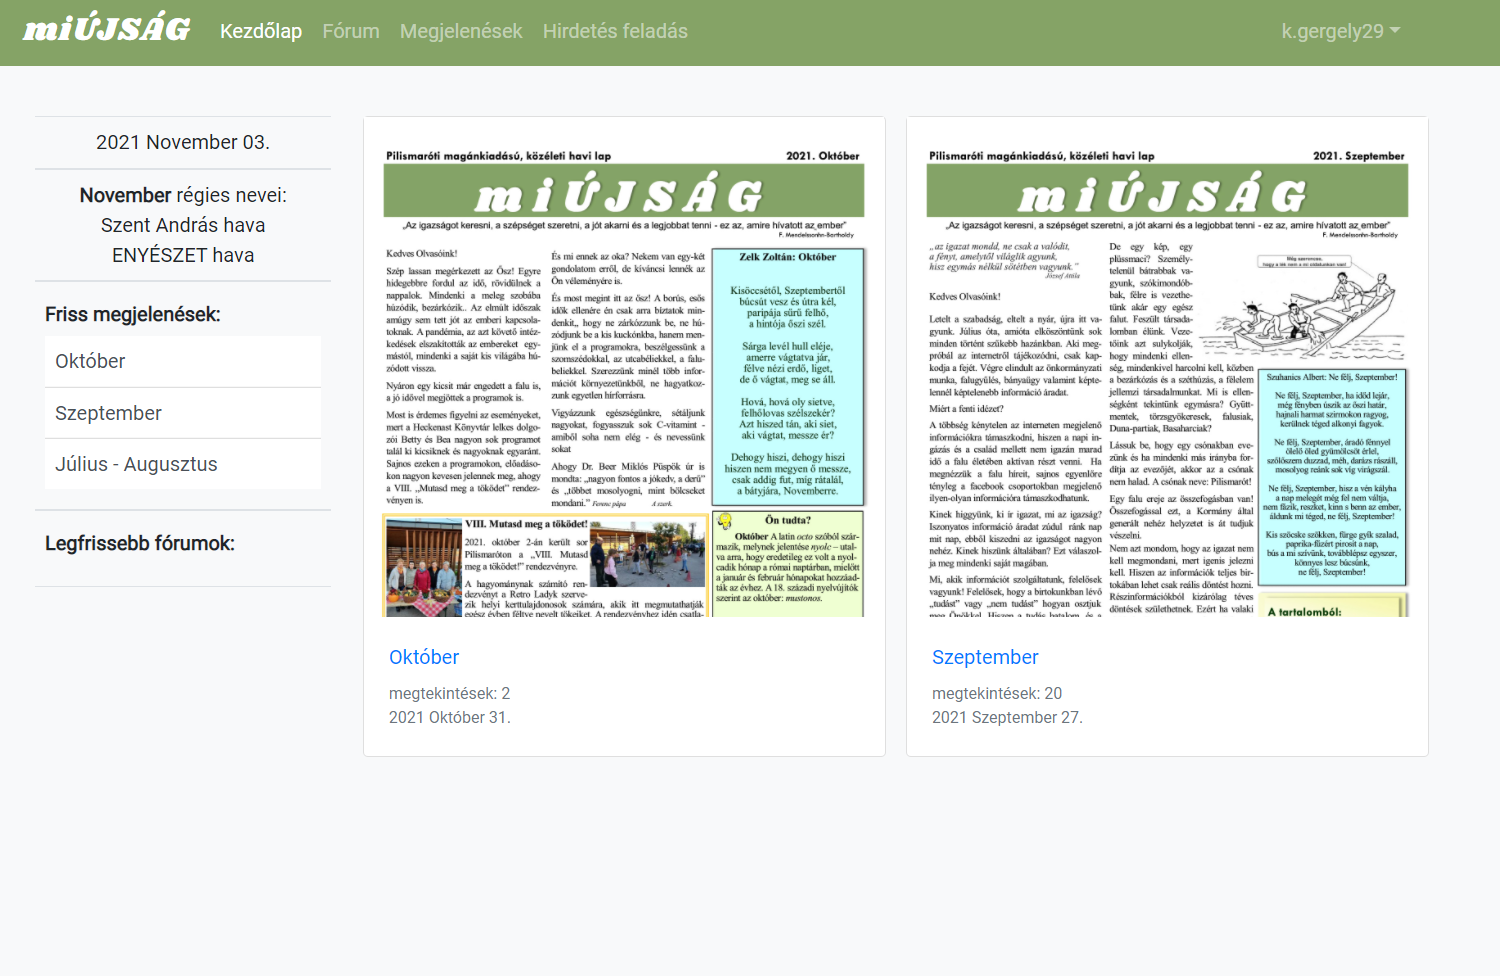
Task: Click '2021 Október 31.' date text
Action: click(450, 717)
